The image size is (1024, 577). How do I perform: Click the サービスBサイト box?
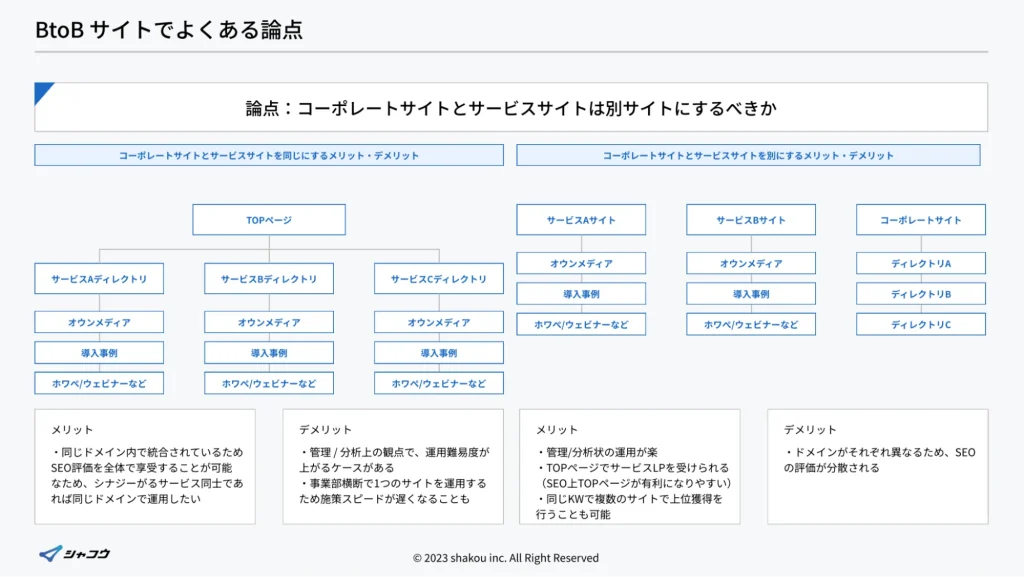pos(751,220)
